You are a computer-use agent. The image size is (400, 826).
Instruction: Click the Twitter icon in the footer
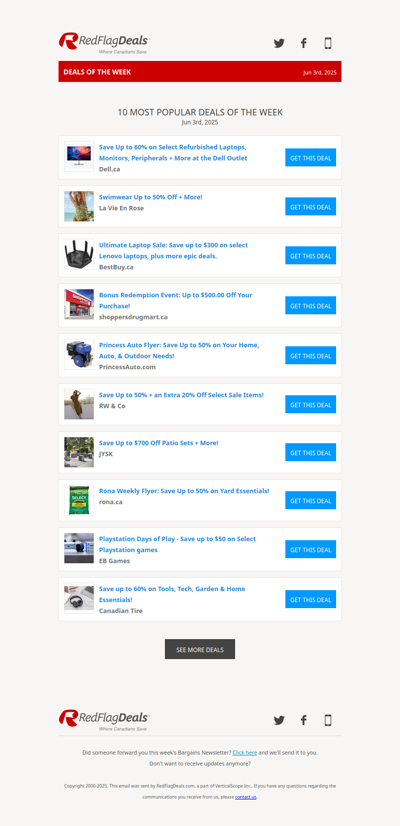pyautogui.click(x=279, y=720)
